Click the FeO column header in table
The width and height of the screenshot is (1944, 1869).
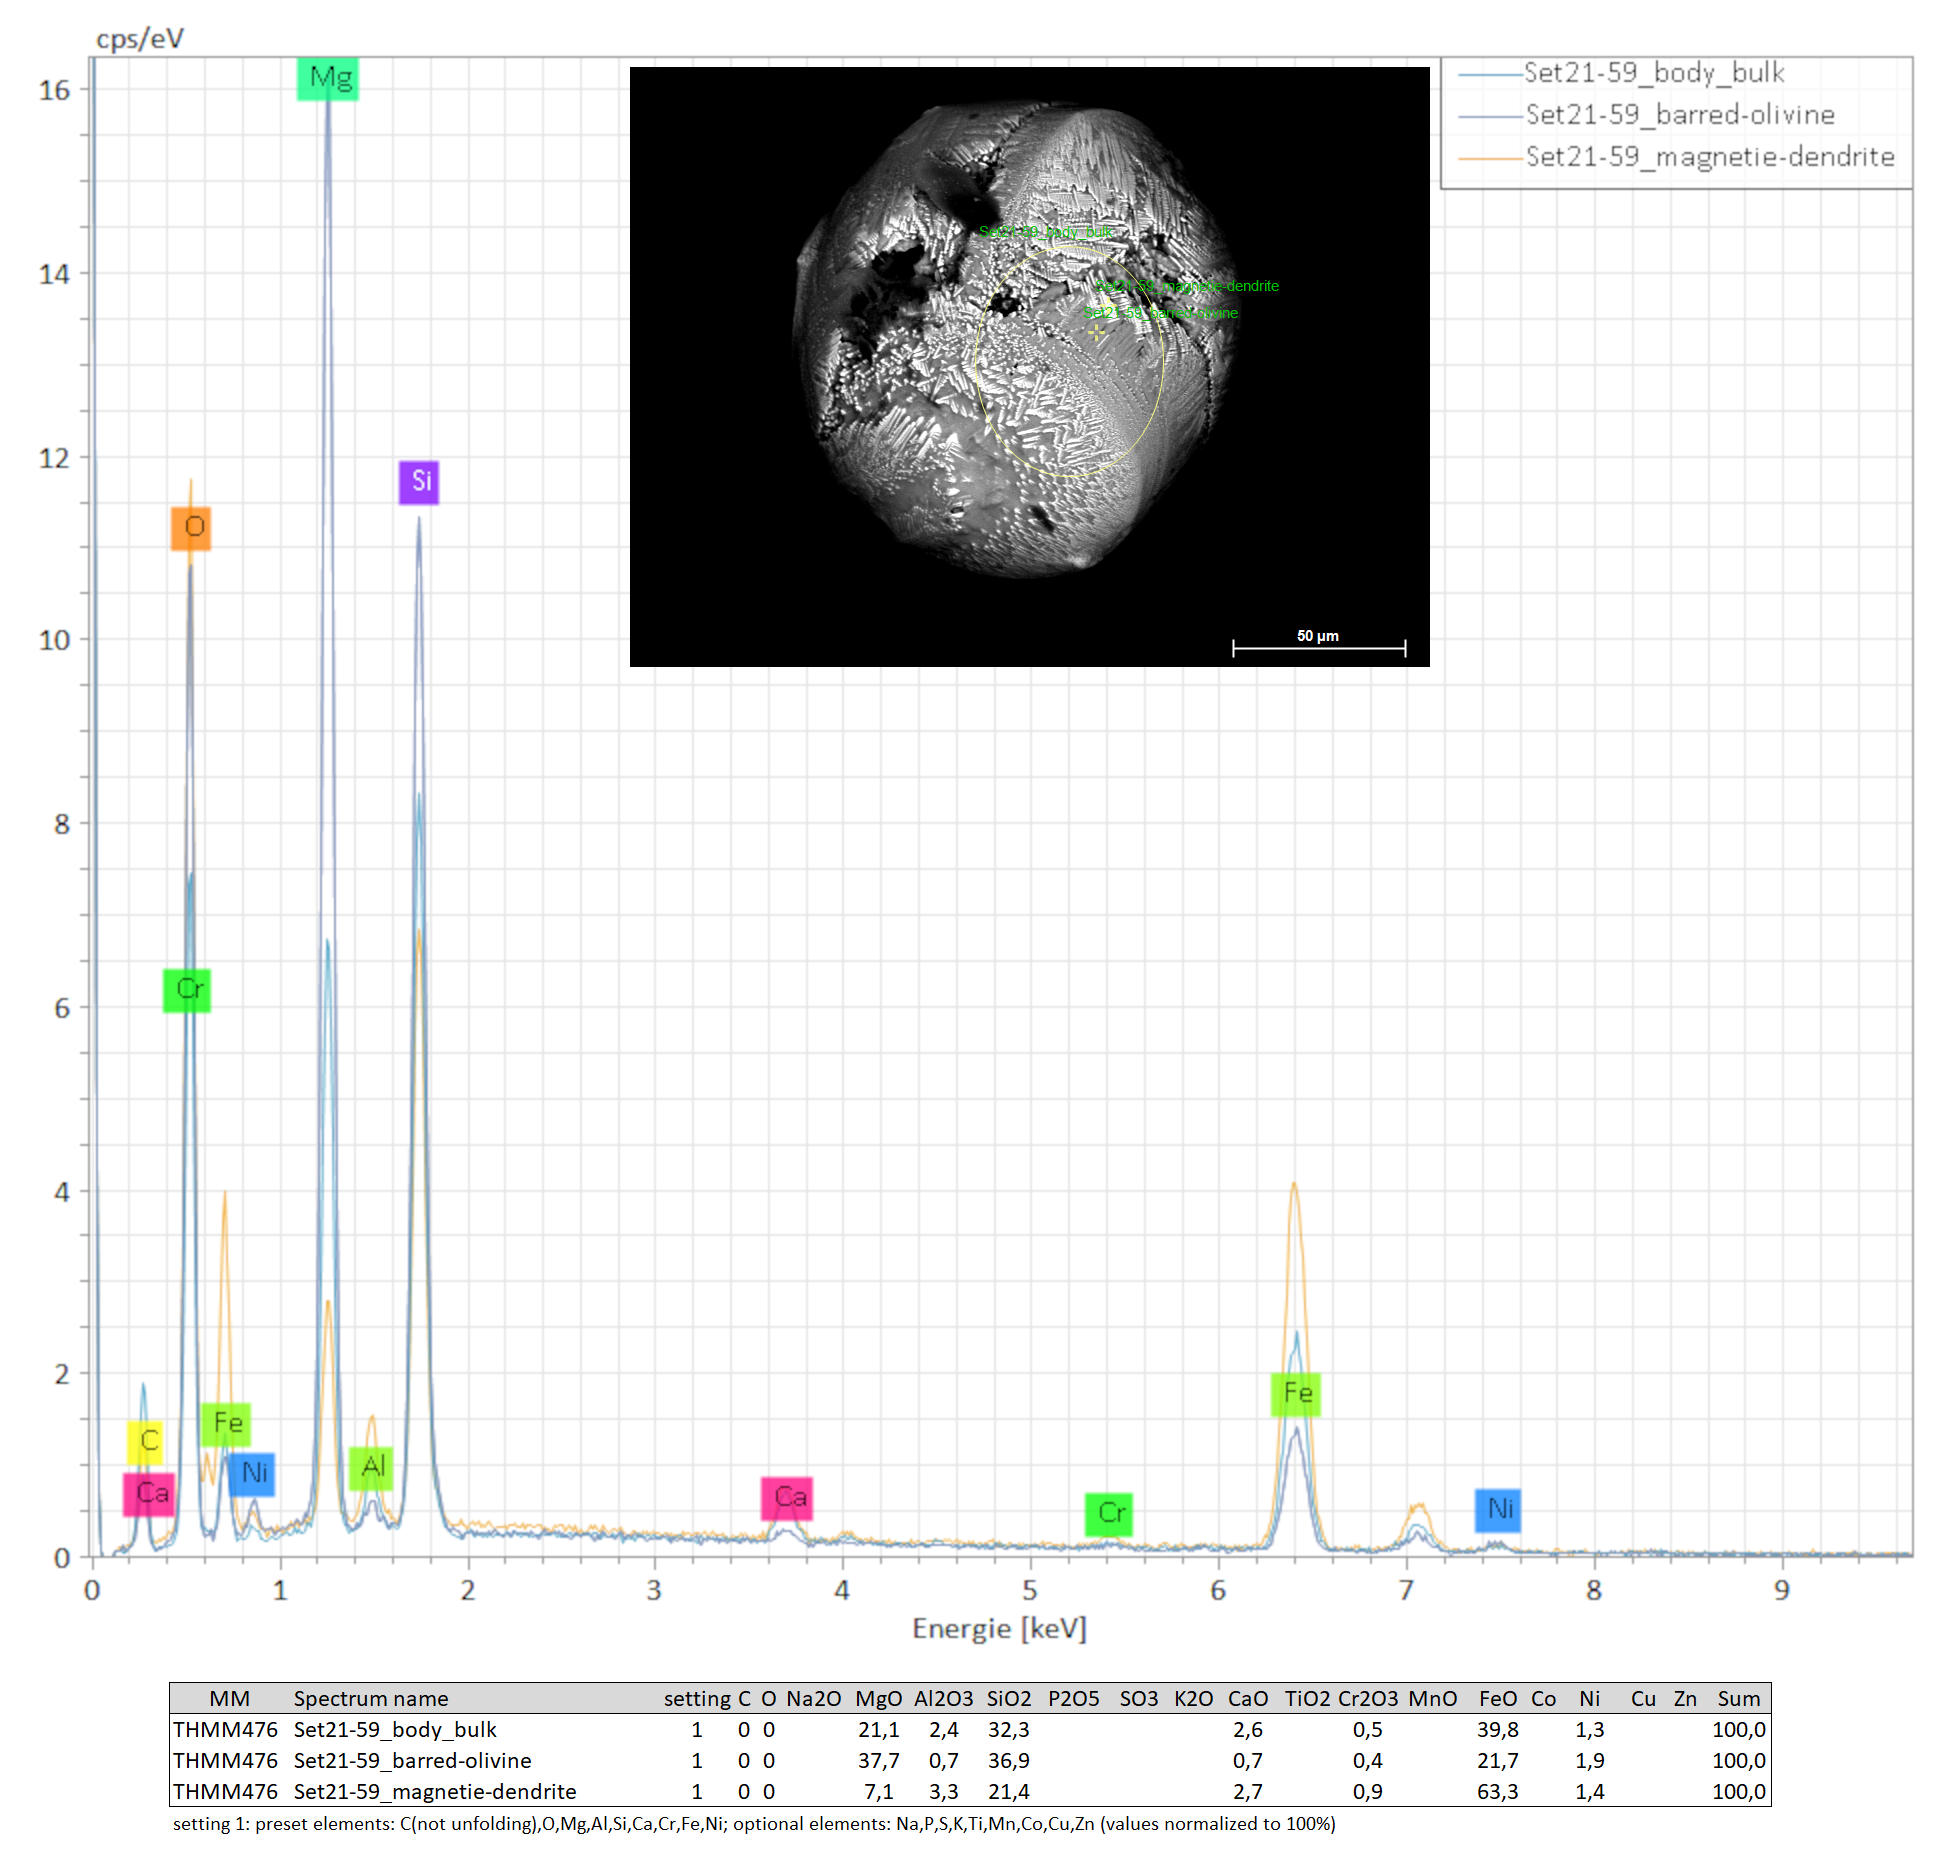(x=1497, y=1698)
